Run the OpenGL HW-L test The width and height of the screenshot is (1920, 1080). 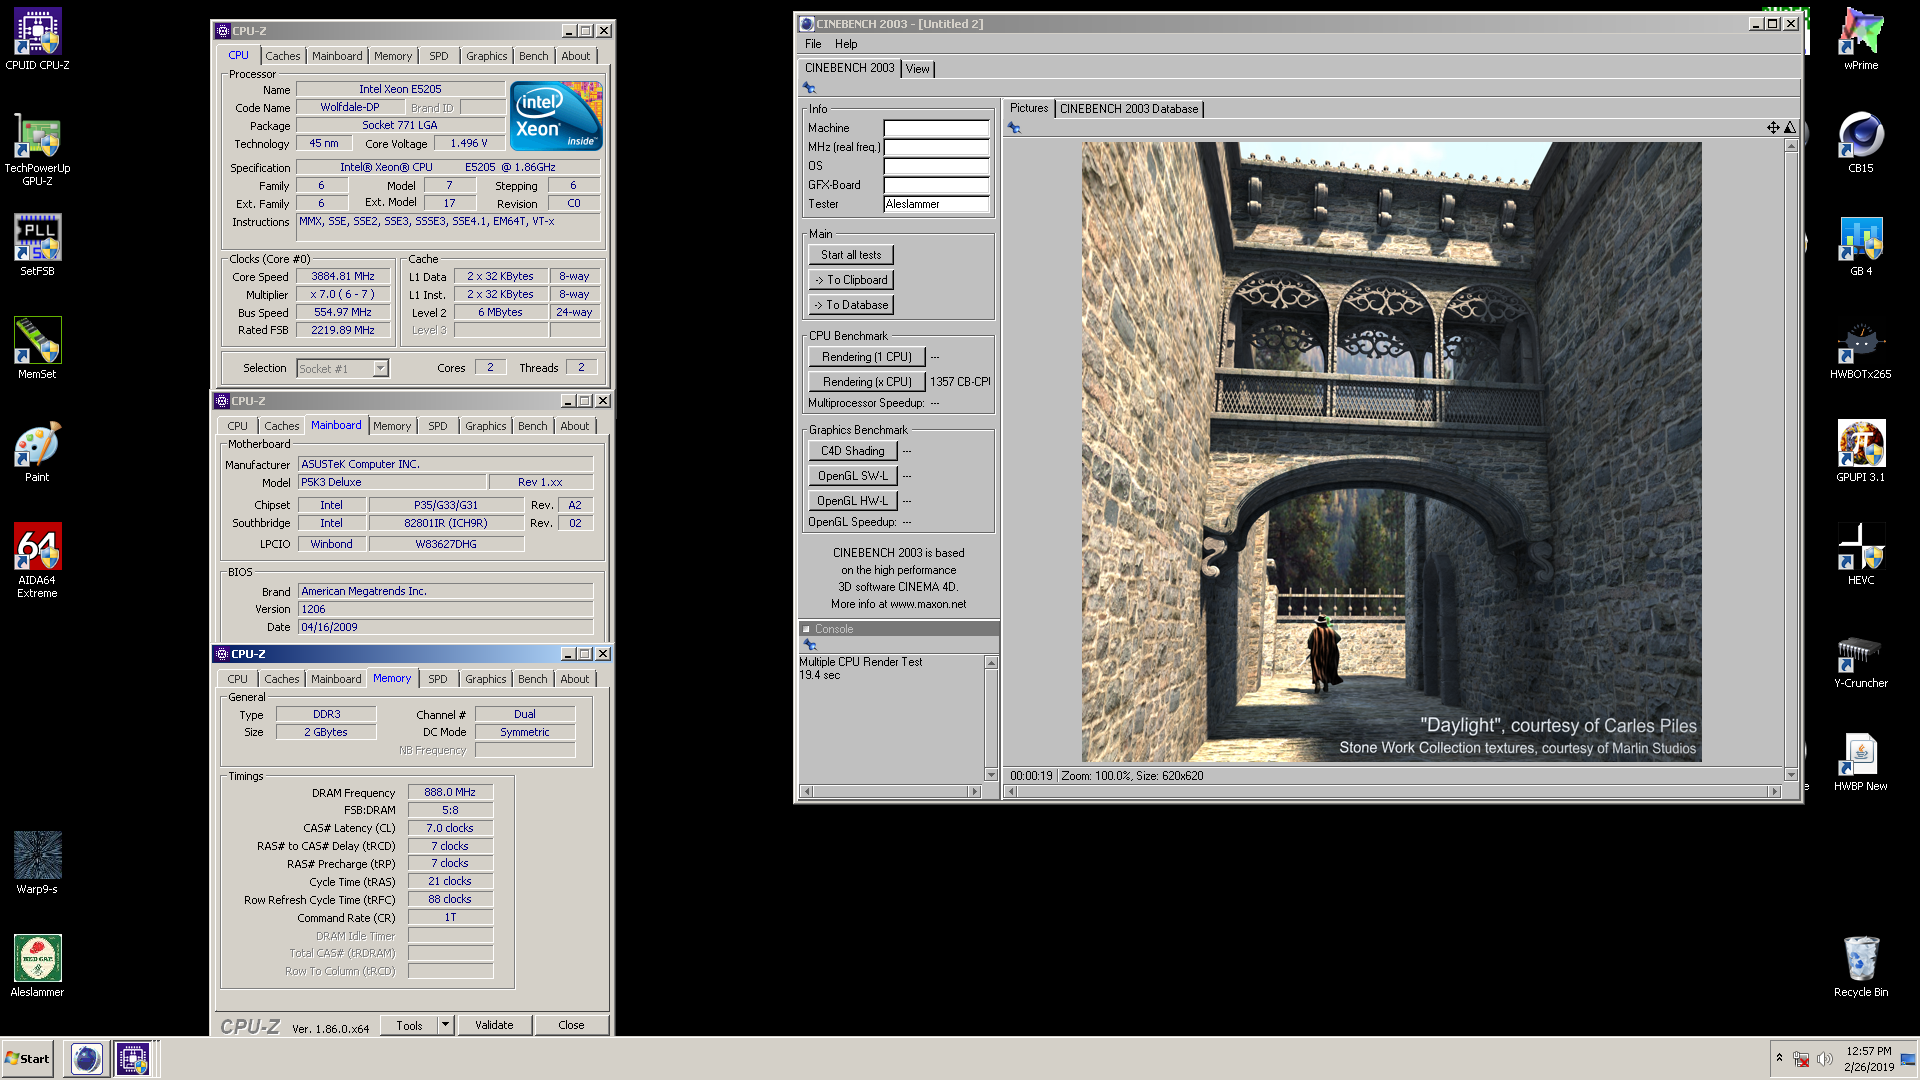(853, 501)
